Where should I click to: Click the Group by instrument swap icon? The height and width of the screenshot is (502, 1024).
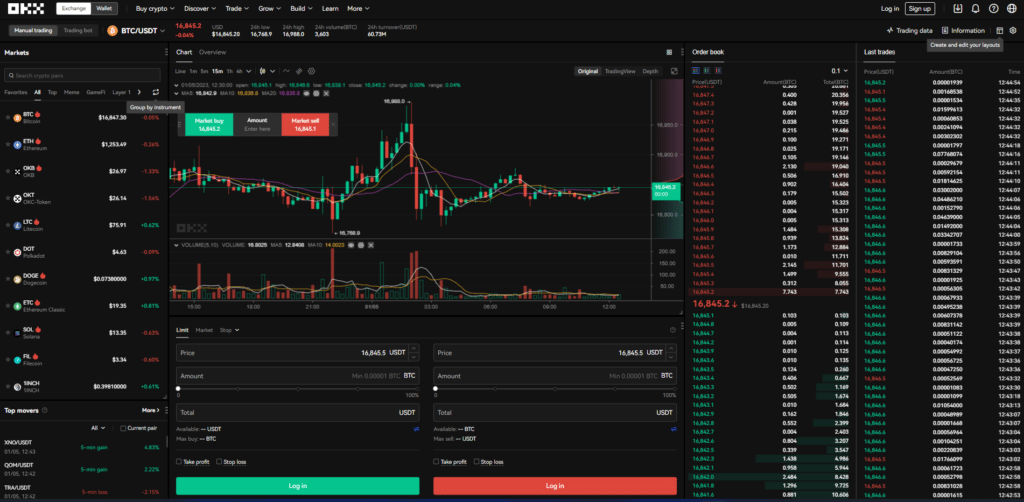(x=155, y=92)
